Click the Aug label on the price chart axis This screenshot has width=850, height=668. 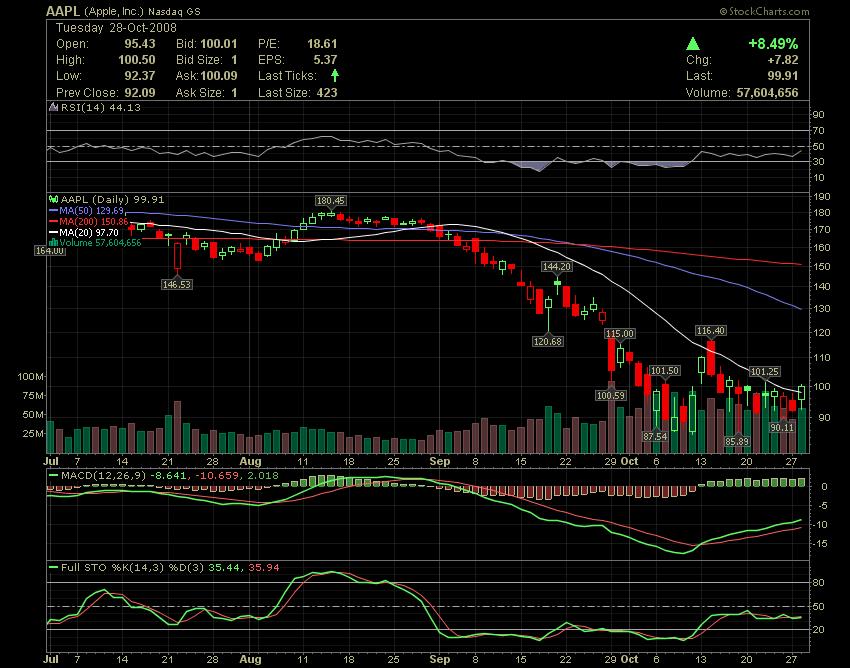click(250, 461)
